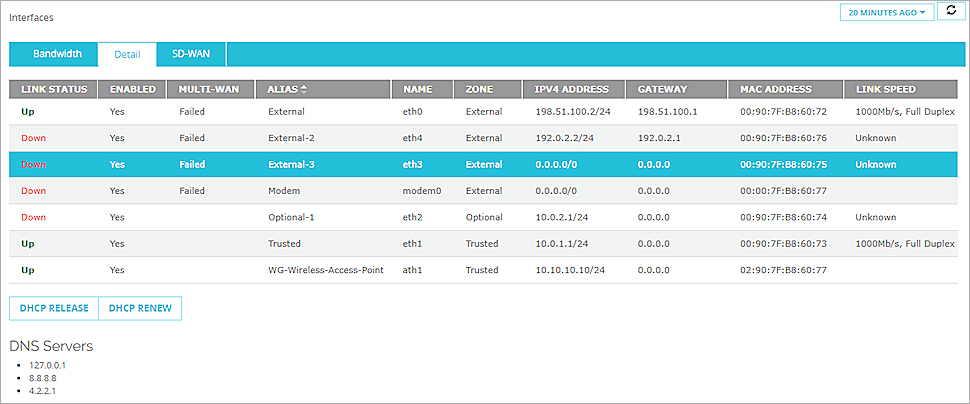Image resolution: width=970 pixels, height=404 pixels.
Task: Click the refresh icon button
Action: click(x=951, y=12)
